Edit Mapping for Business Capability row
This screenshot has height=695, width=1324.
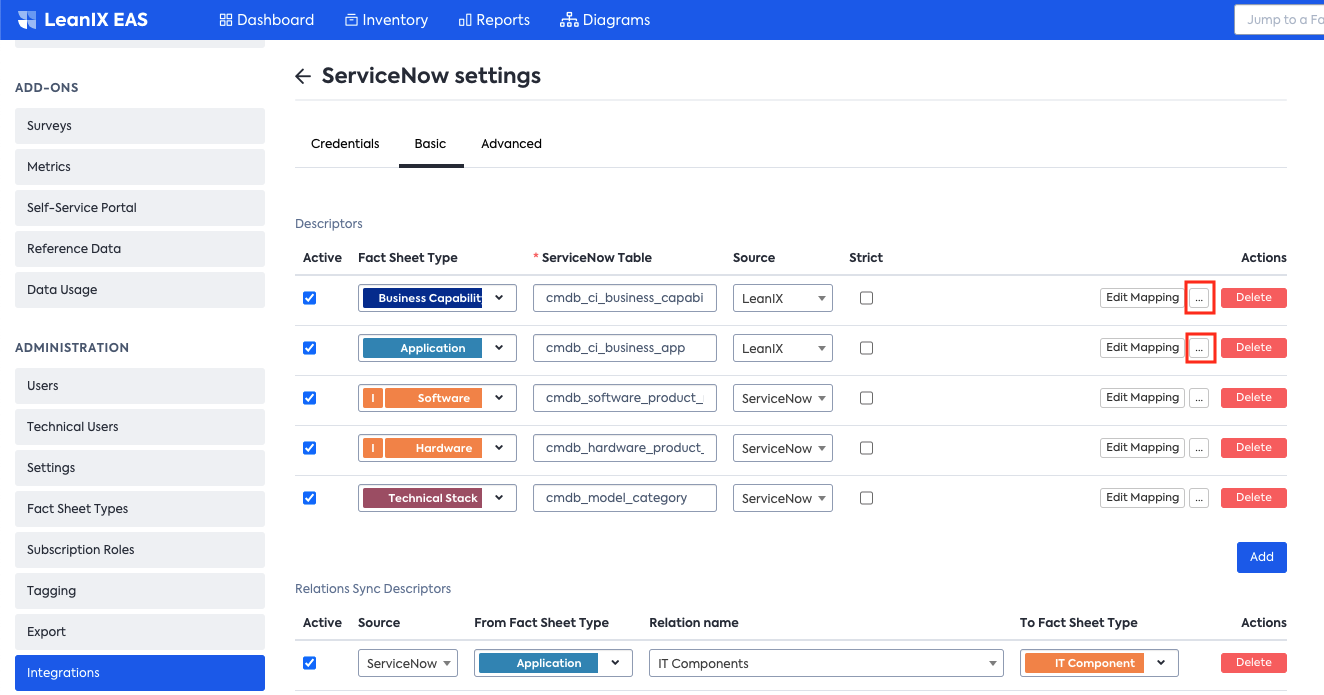point(1142,298)
